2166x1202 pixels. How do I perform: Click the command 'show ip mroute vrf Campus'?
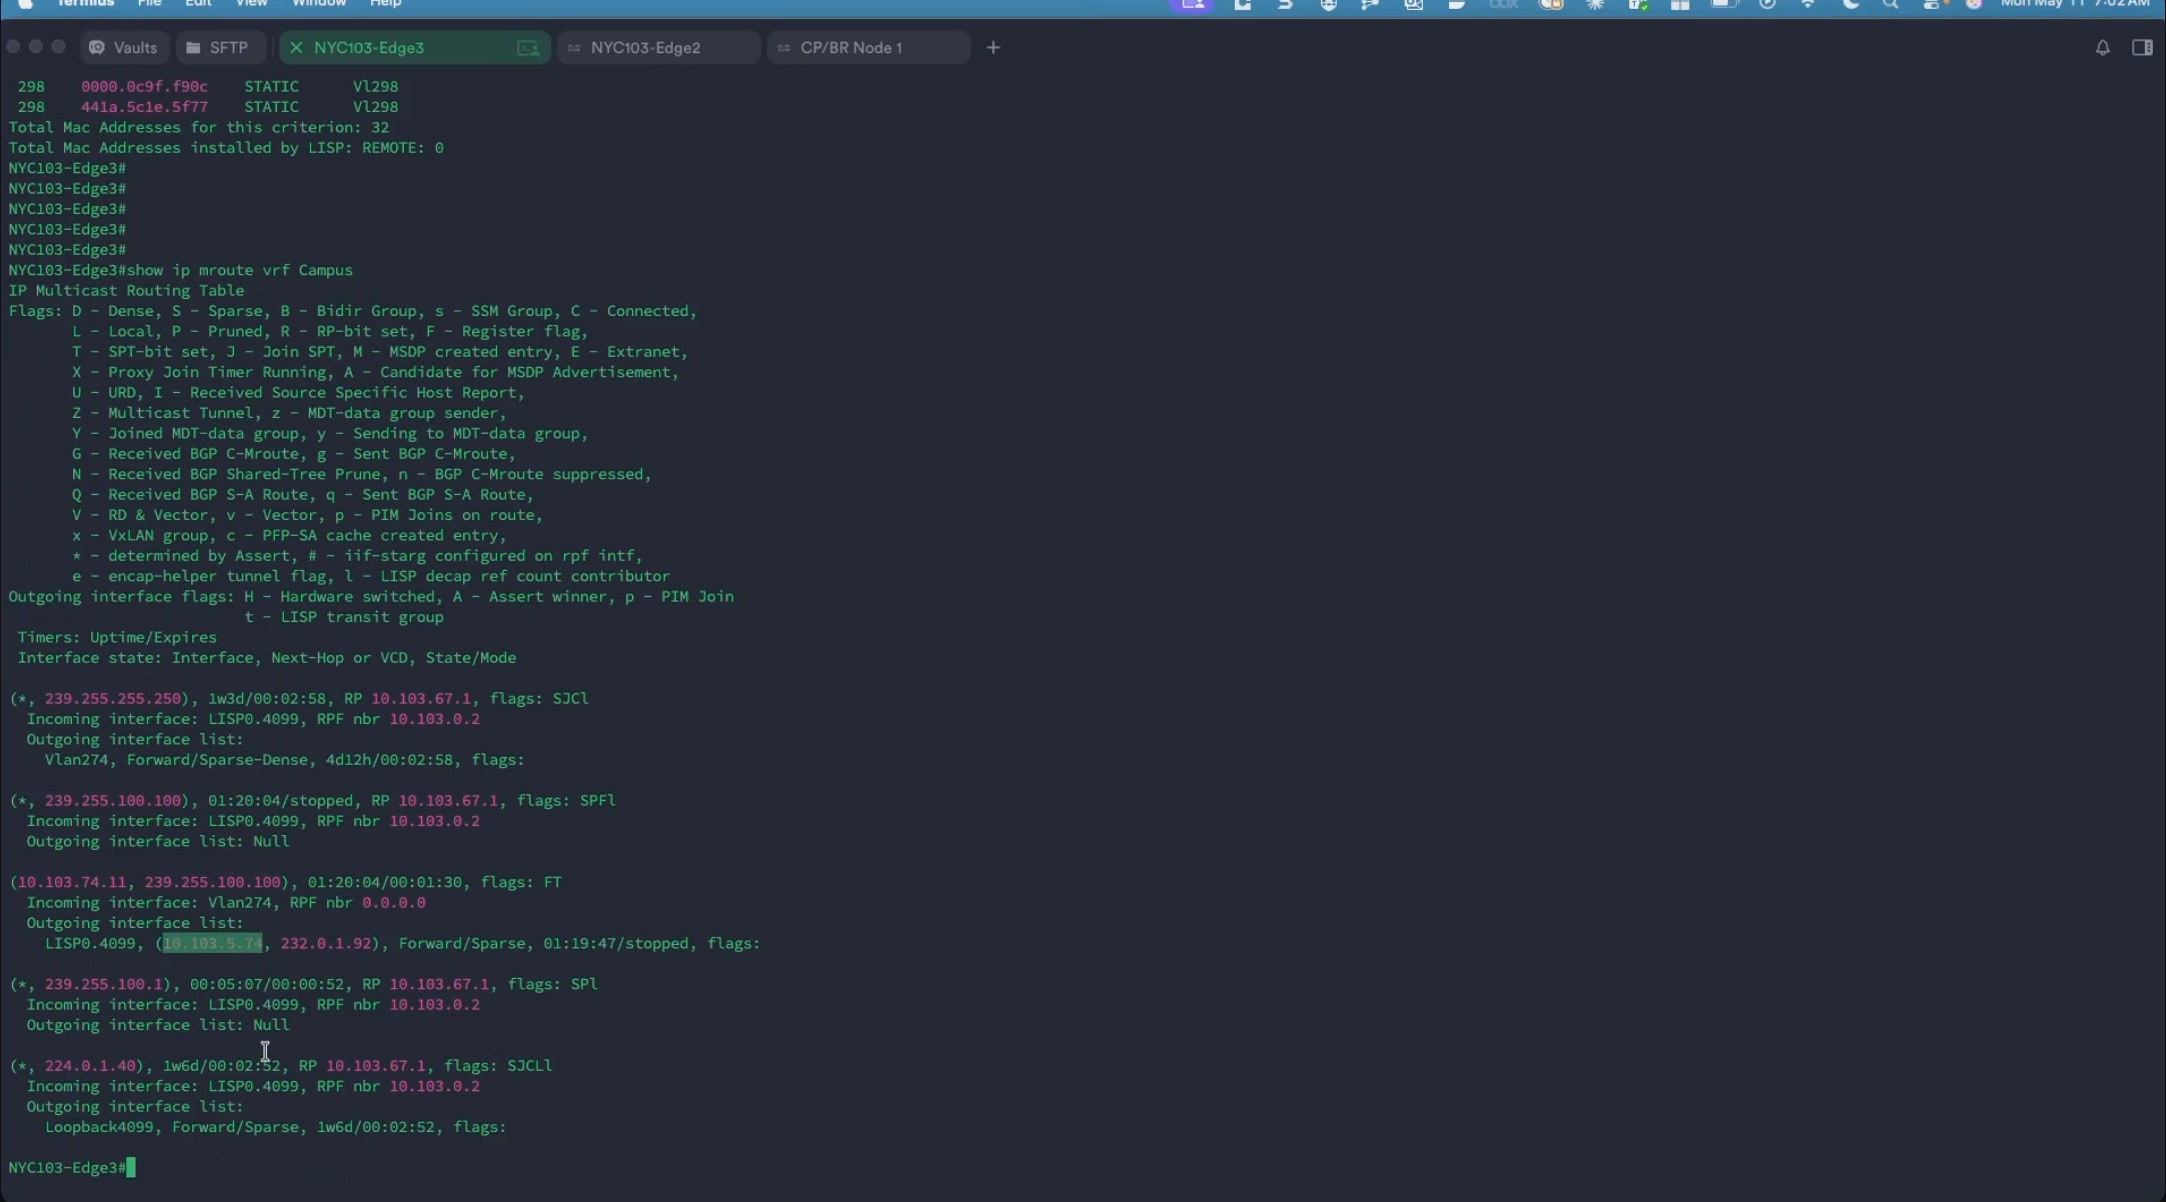(x=240, y=270)
